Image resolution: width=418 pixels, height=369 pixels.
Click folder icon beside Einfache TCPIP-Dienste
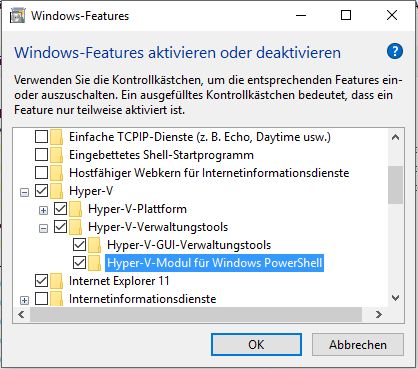coord(56,137)
